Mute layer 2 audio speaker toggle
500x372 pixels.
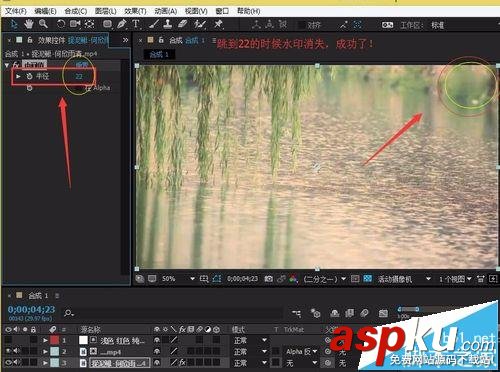pos(16,351)
